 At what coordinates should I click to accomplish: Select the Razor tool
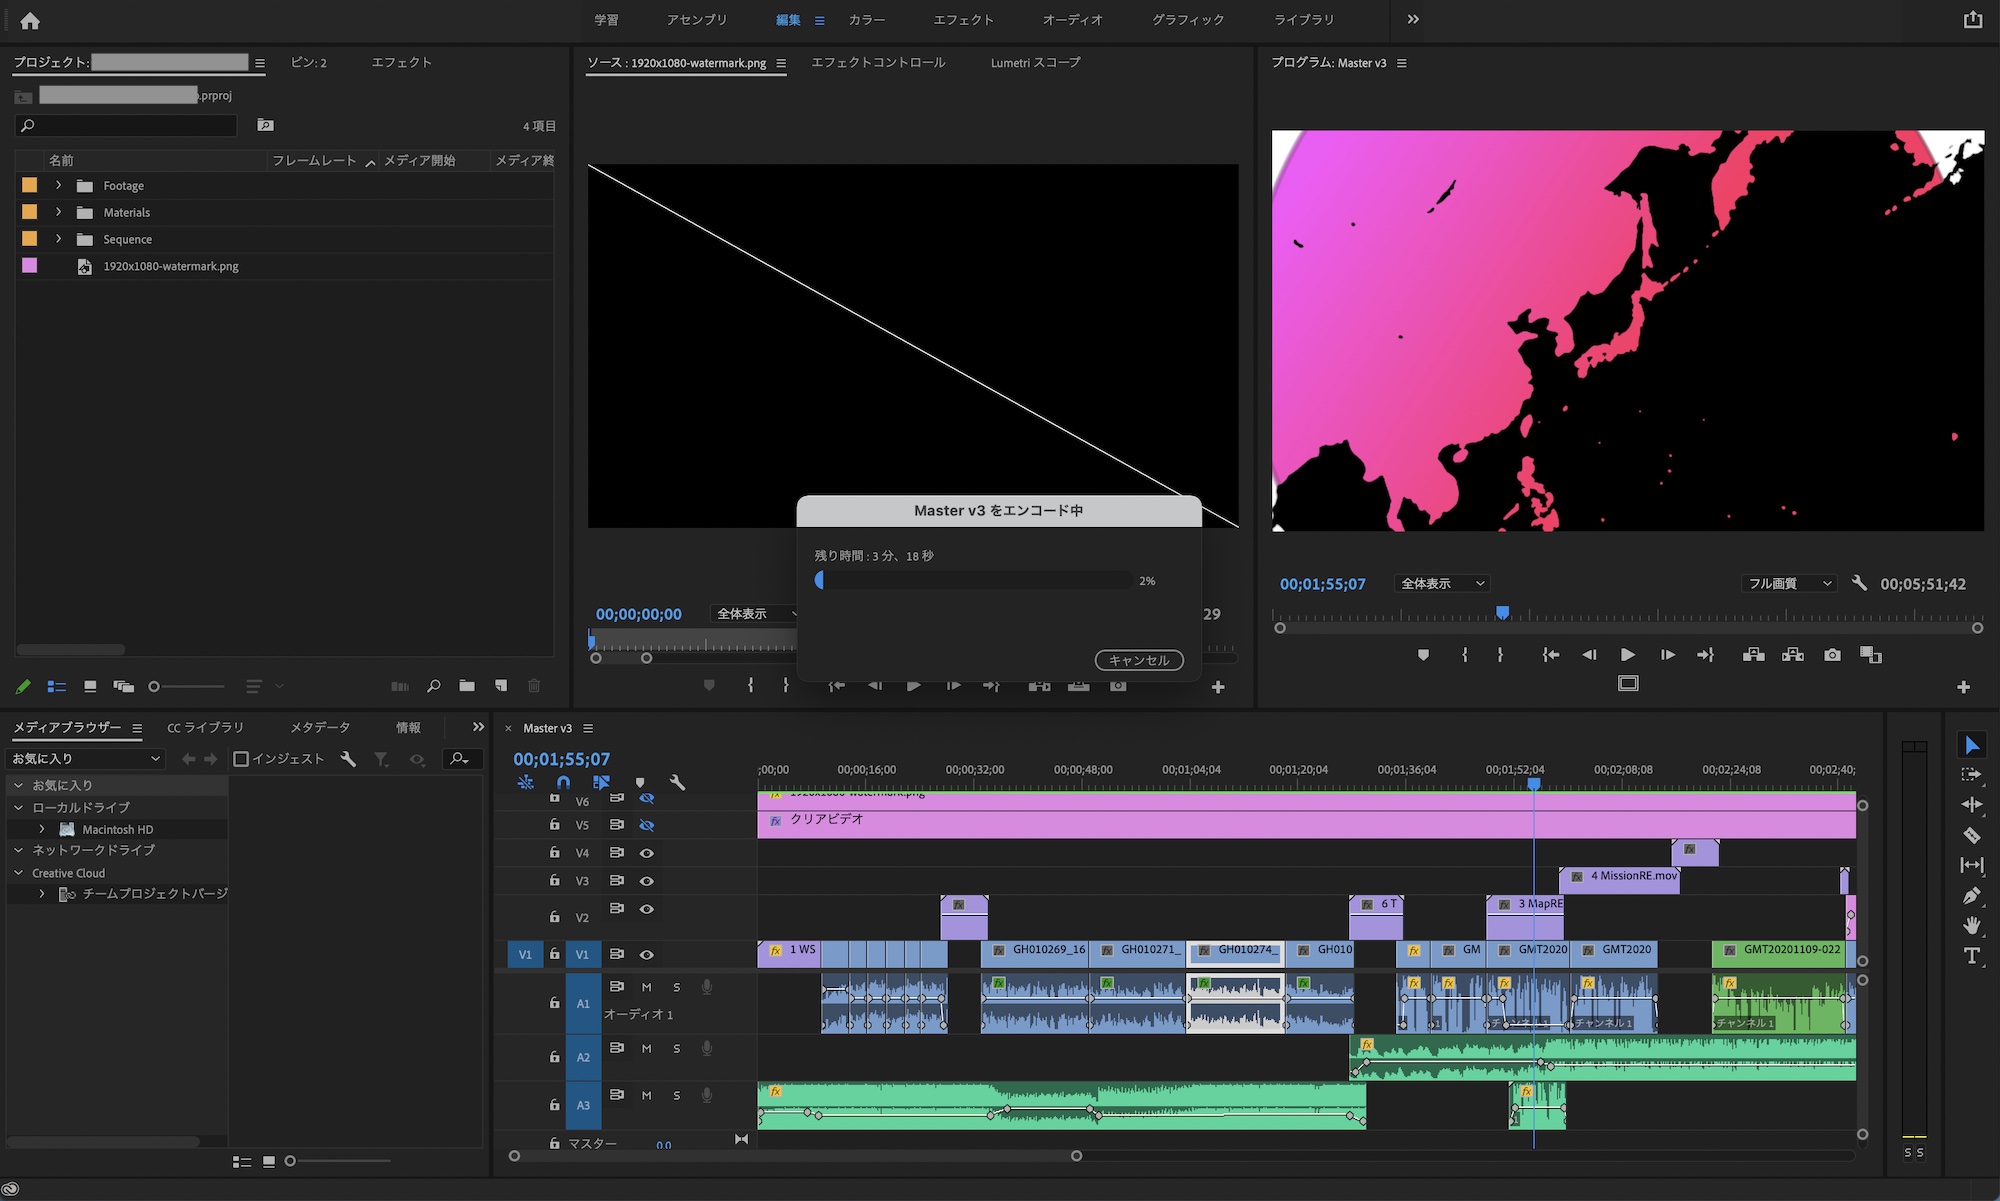pyautogui.click(x=1971, y=835)
